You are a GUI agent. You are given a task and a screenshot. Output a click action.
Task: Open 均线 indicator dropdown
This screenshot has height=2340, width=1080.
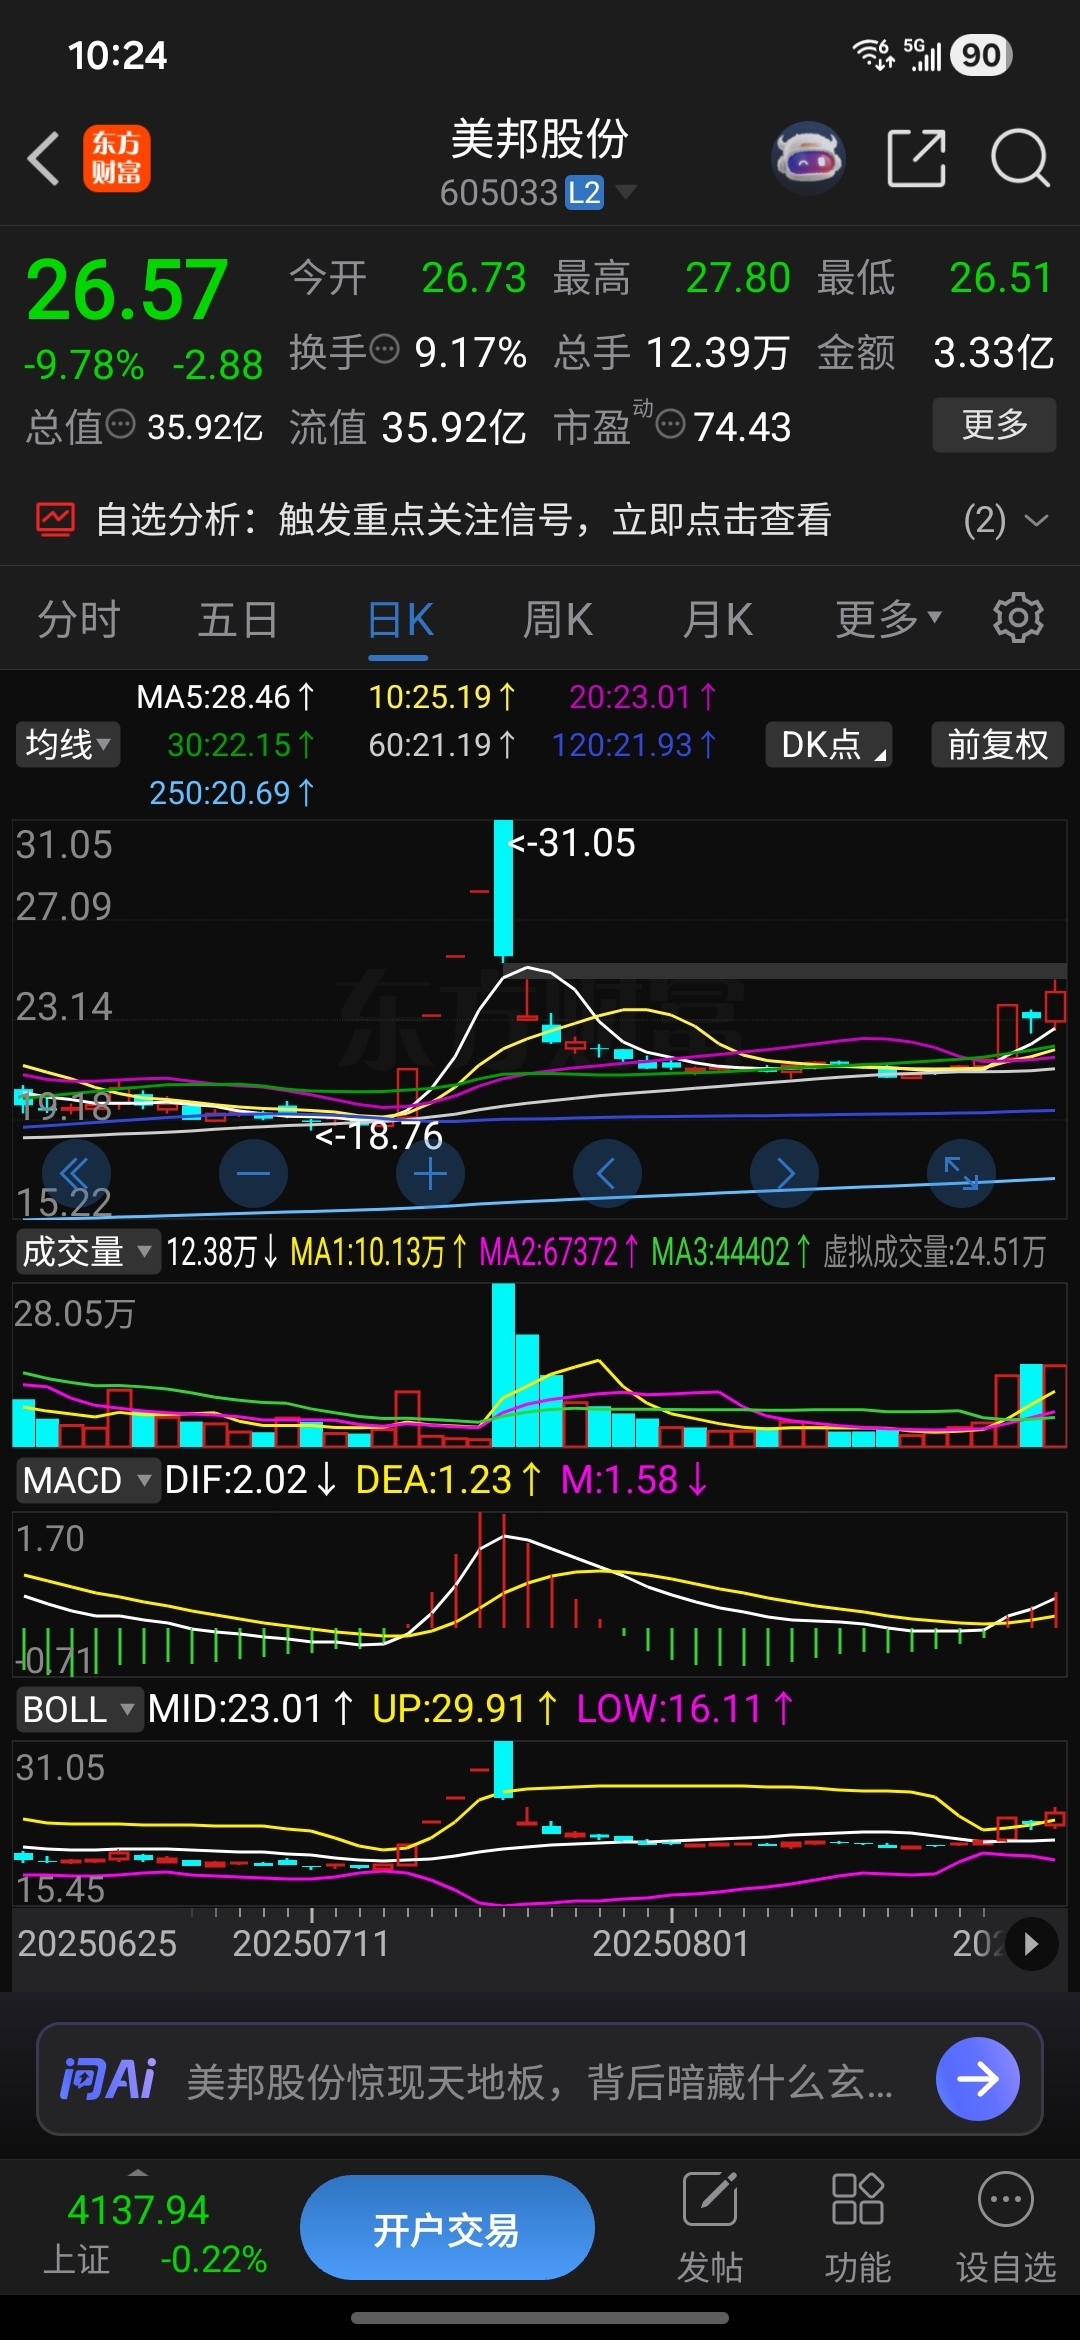tap(68, 744)
